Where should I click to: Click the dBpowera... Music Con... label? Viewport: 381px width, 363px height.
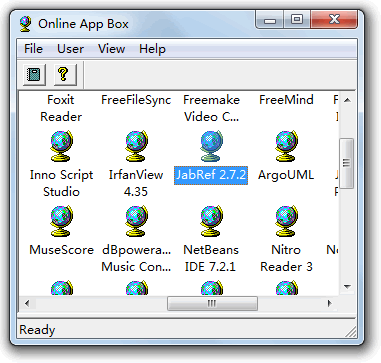(x=136, y=258)
